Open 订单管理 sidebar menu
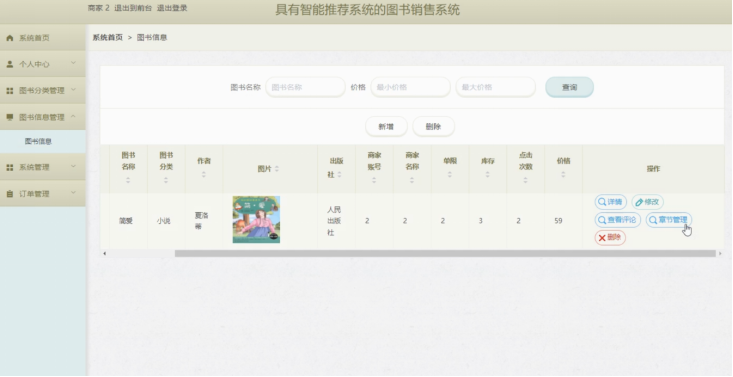Screen dimensions: 733x377 (43, 194)
